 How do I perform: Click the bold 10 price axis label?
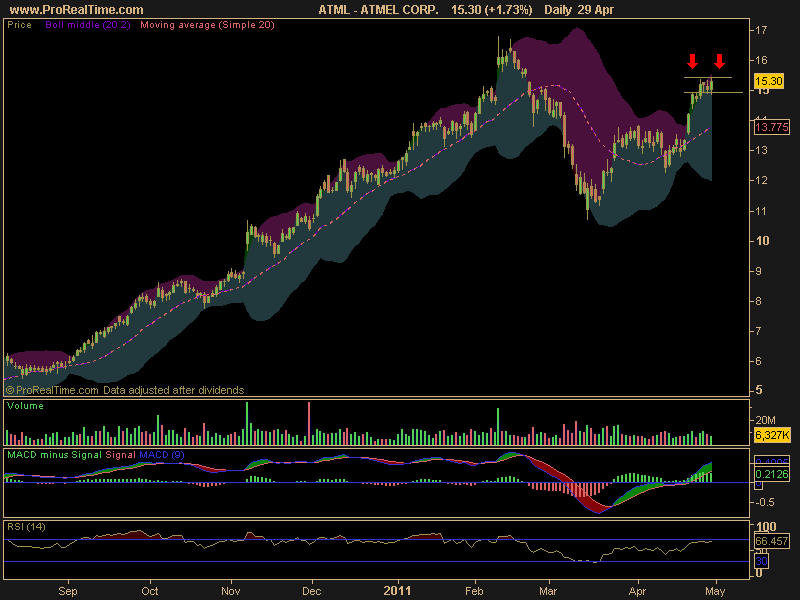click(762, 240)
